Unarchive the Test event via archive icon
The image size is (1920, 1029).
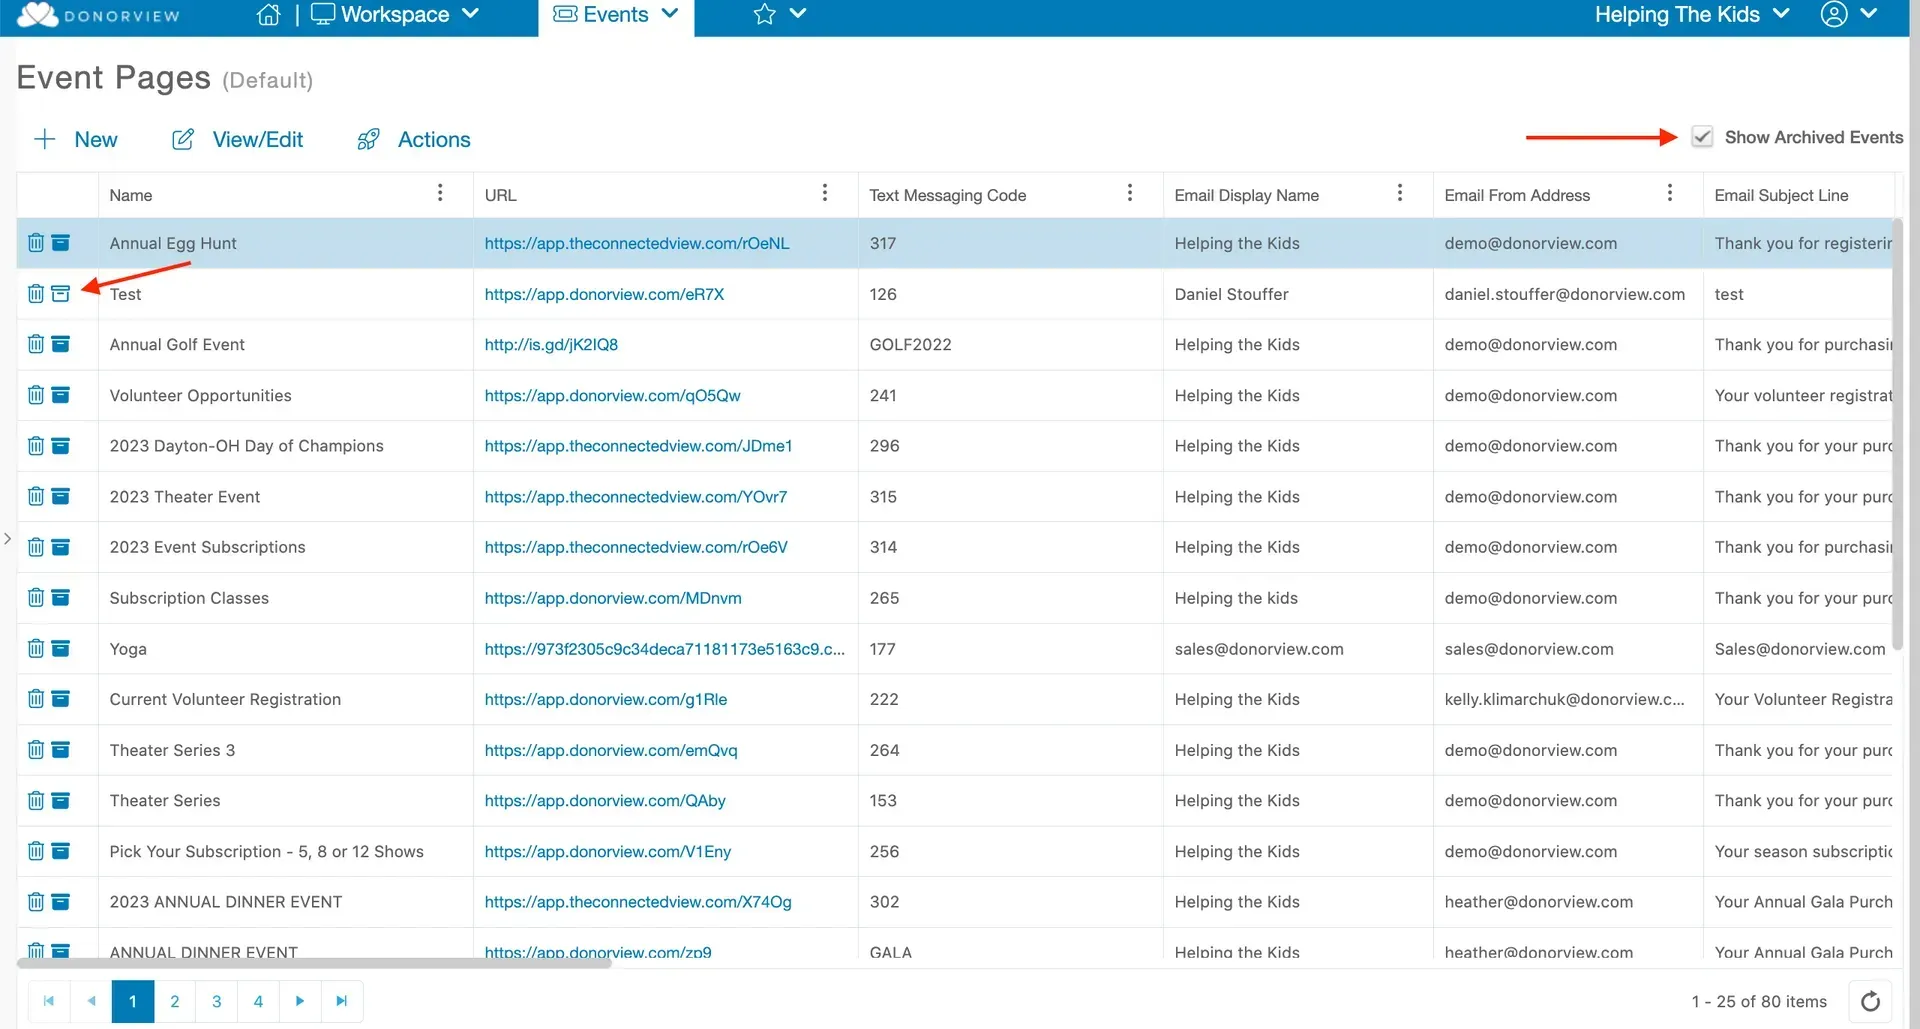pos(61,294)
